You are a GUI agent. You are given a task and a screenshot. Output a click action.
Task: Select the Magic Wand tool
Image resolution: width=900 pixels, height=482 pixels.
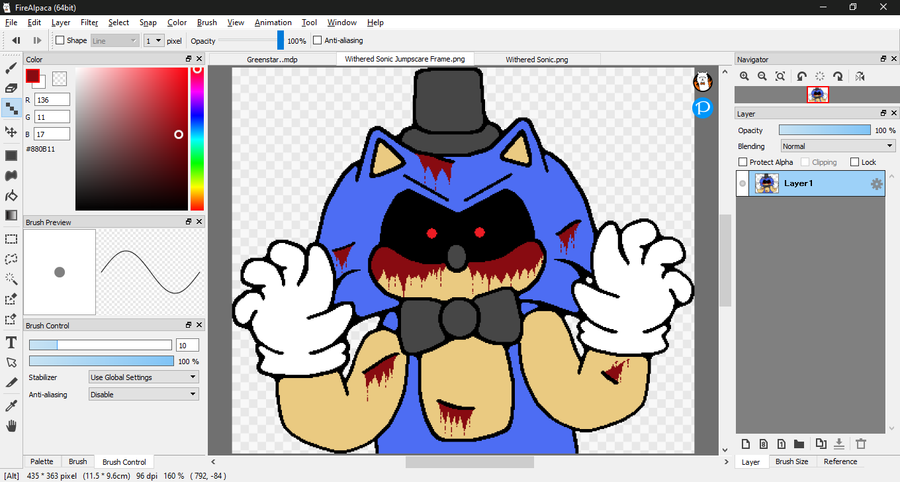click(11, 279)
